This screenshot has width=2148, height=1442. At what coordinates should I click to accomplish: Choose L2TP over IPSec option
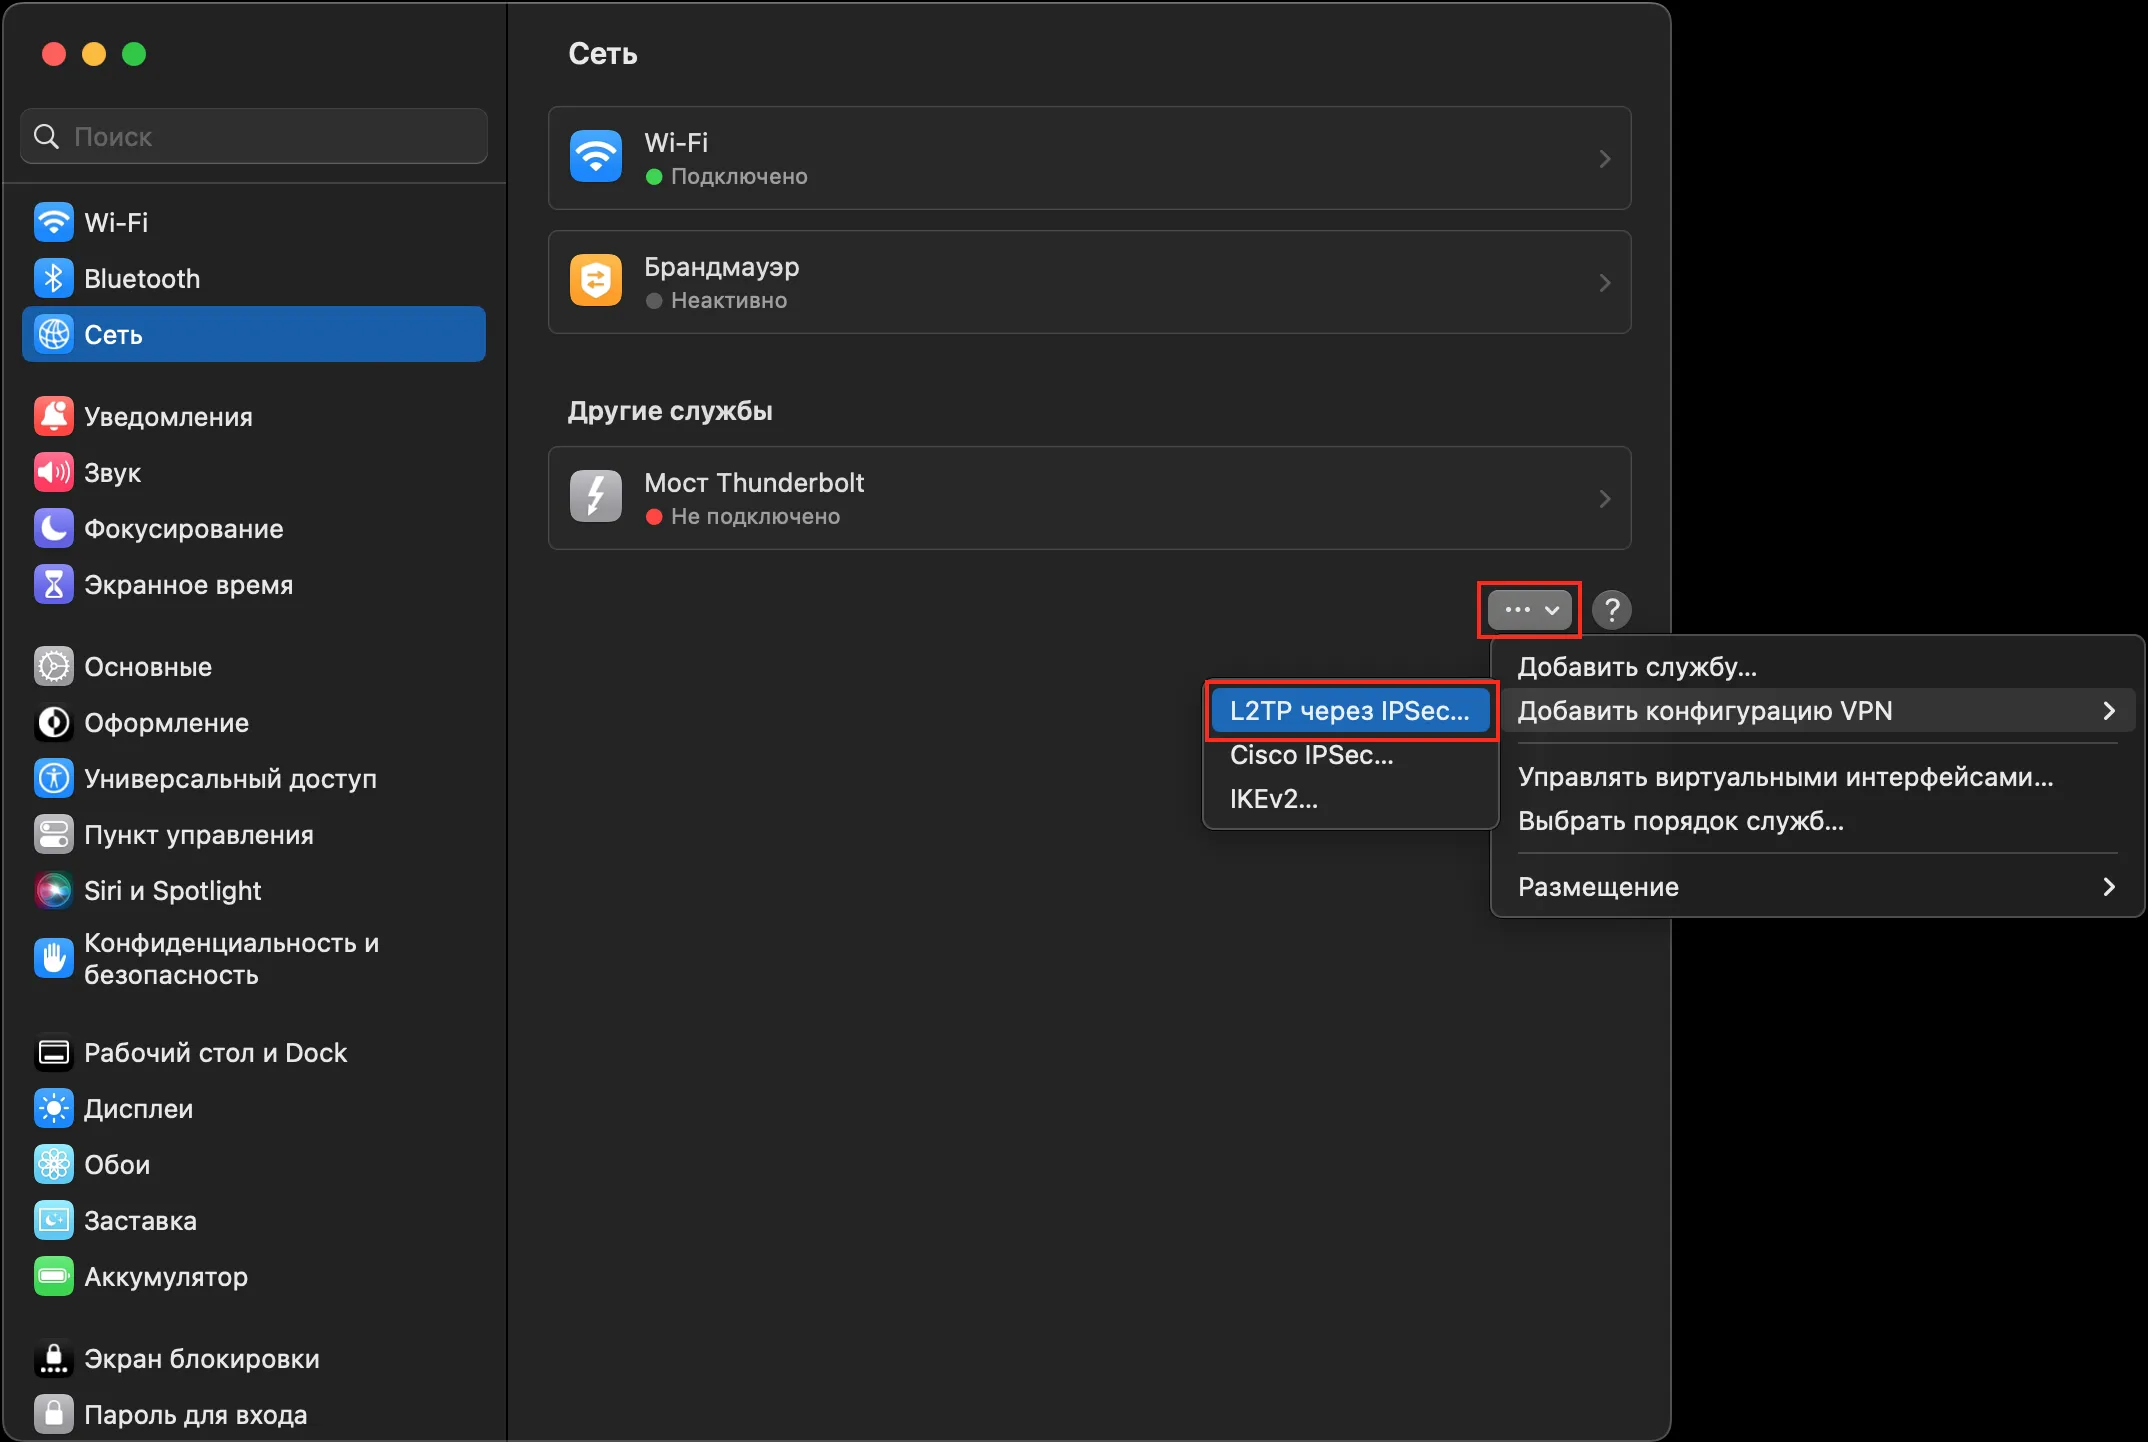1349,711
